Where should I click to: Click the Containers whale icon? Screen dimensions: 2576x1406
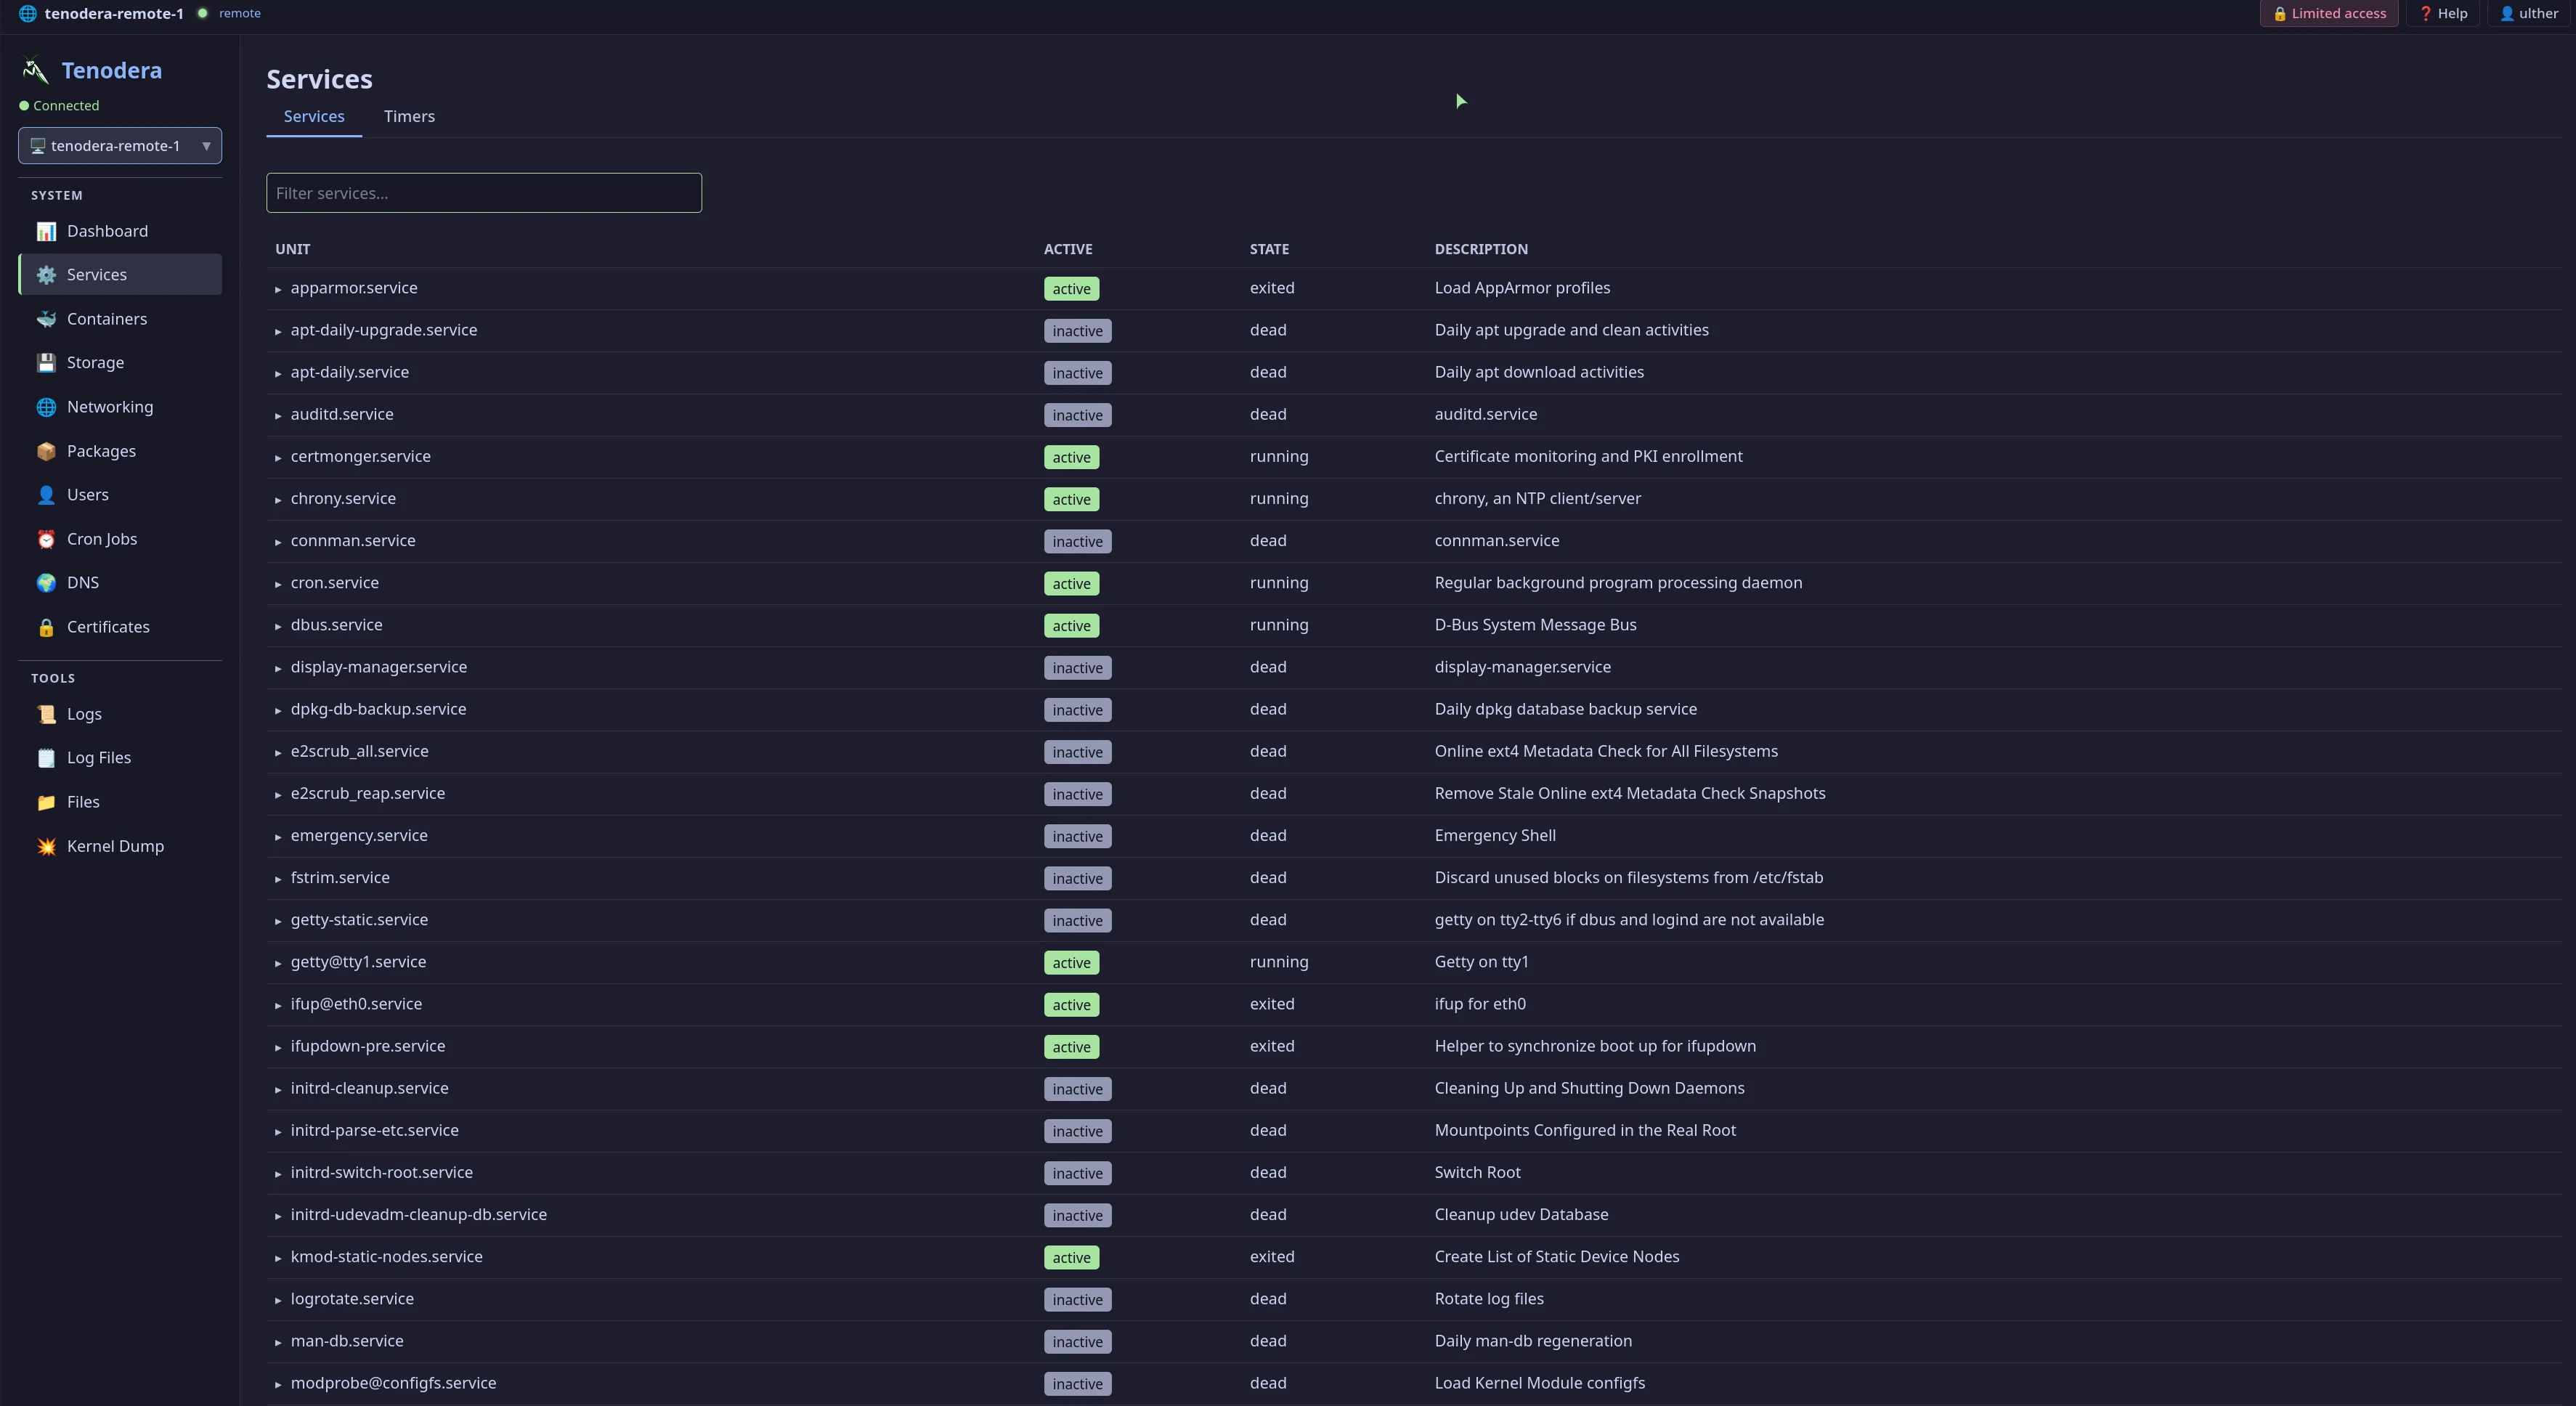46,319
